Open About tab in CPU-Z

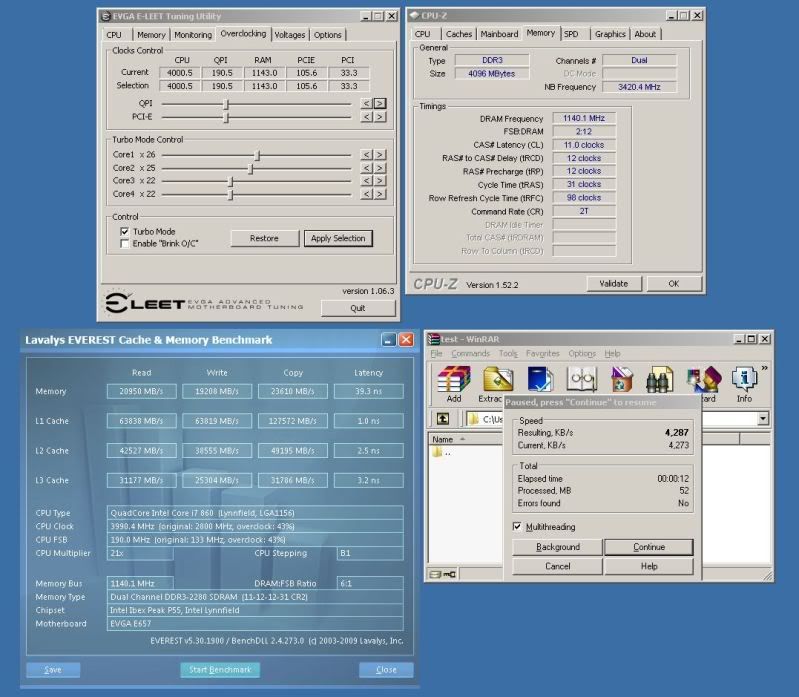[645, 34]
